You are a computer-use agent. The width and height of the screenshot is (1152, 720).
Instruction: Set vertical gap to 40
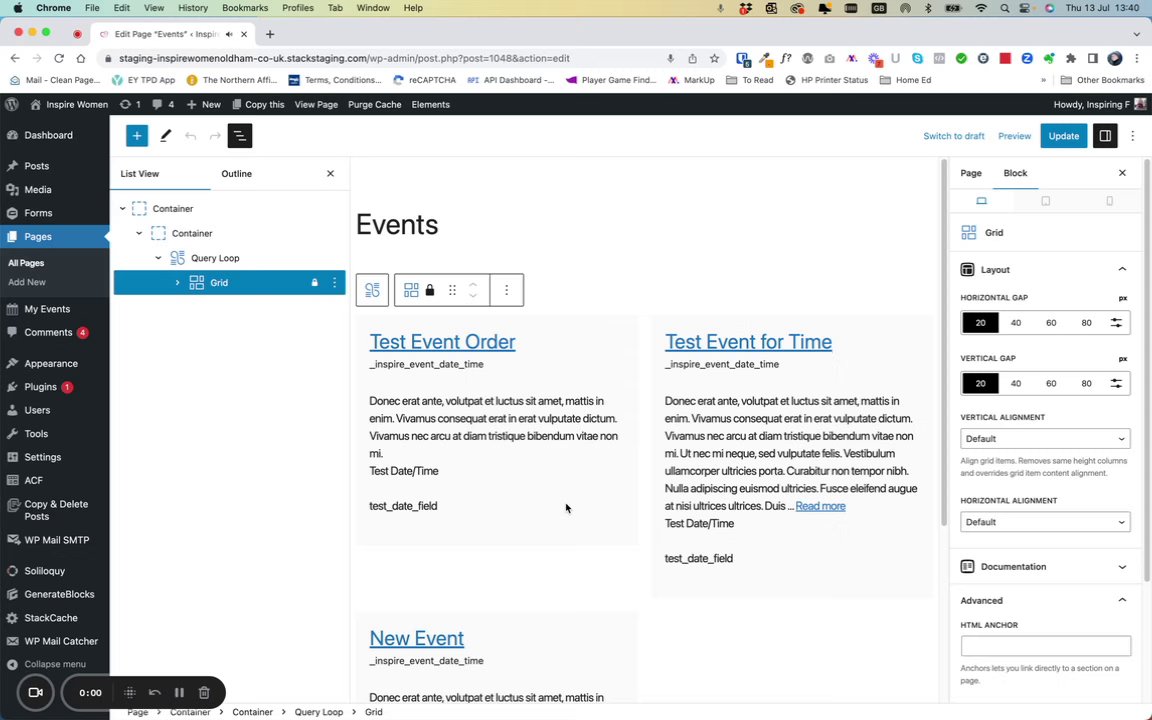(x=1015, y=383)
